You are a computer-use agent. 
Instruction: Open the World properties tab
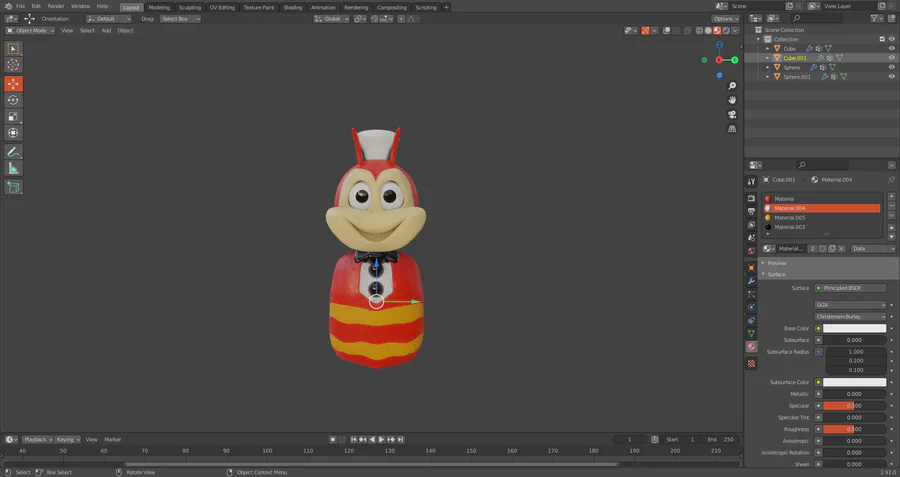751,251
